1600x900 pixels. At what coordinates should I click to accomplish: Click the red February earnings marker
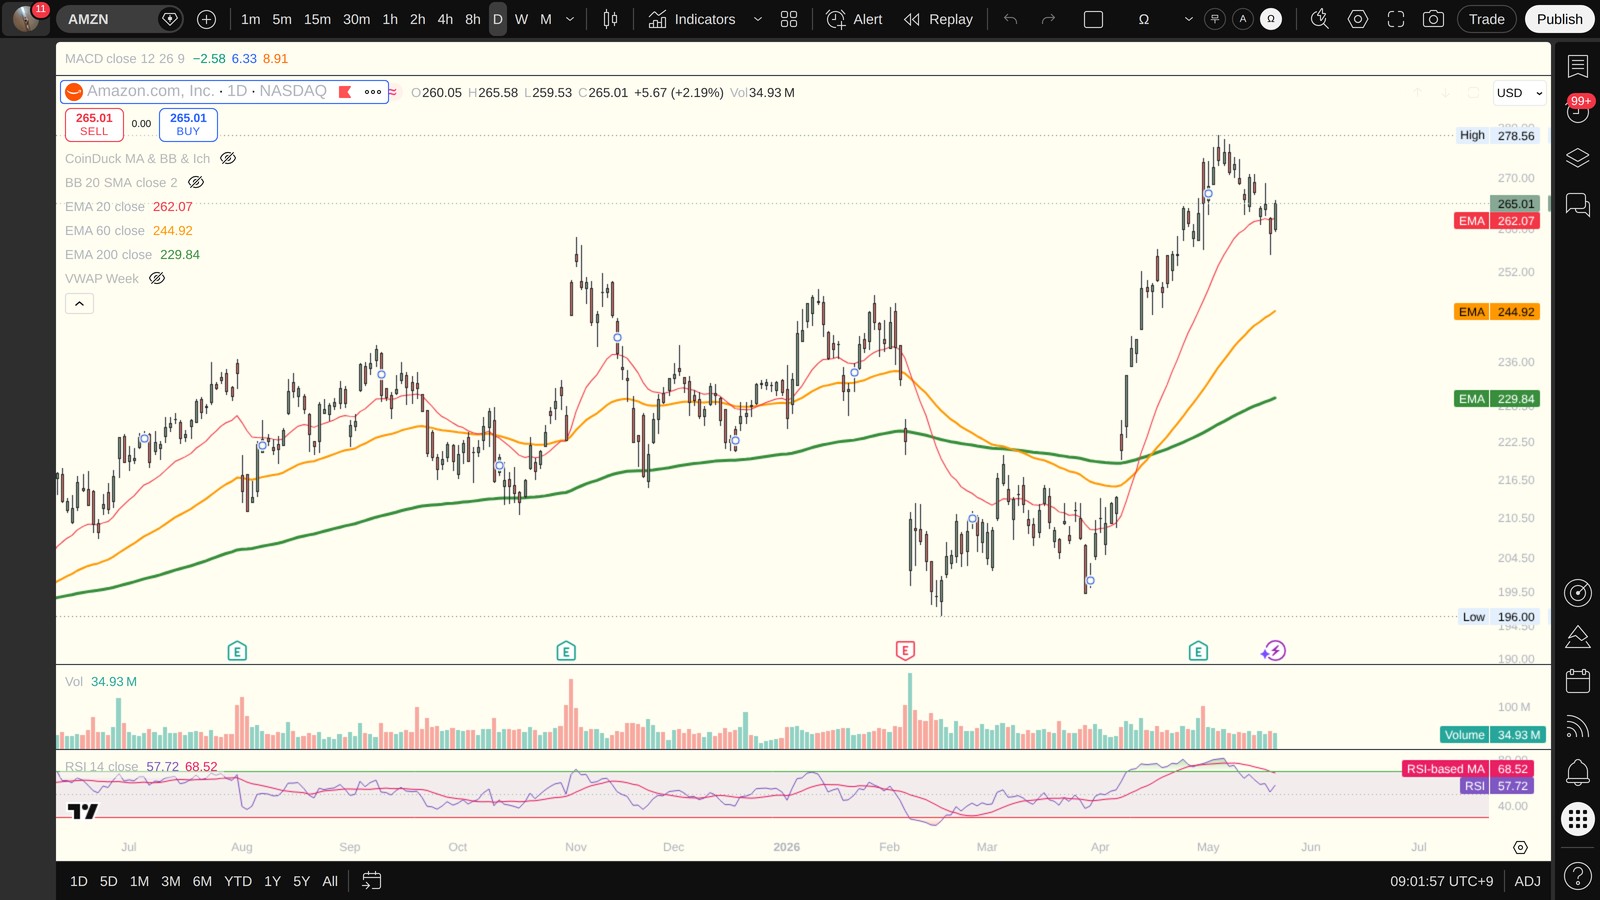point(905,651)
